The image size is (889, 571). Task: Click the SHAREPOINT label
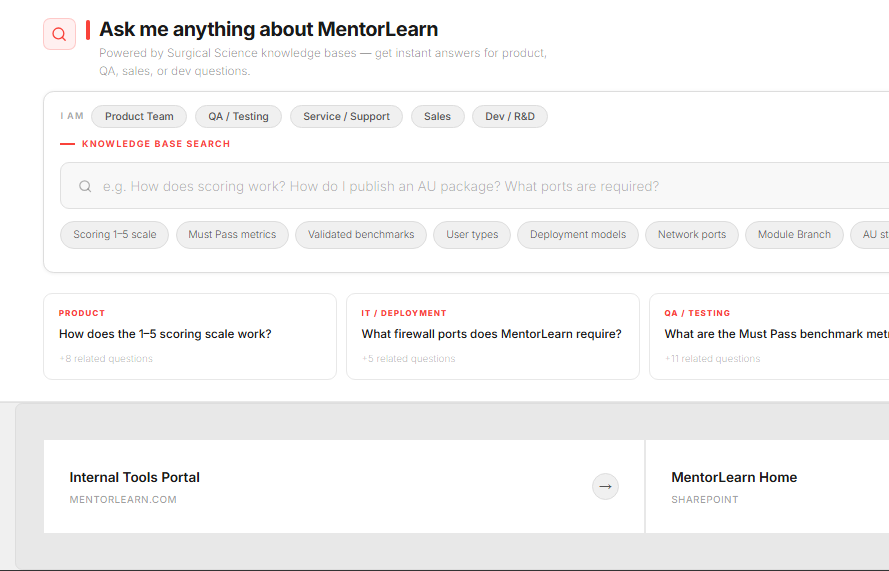click(705, 500)
